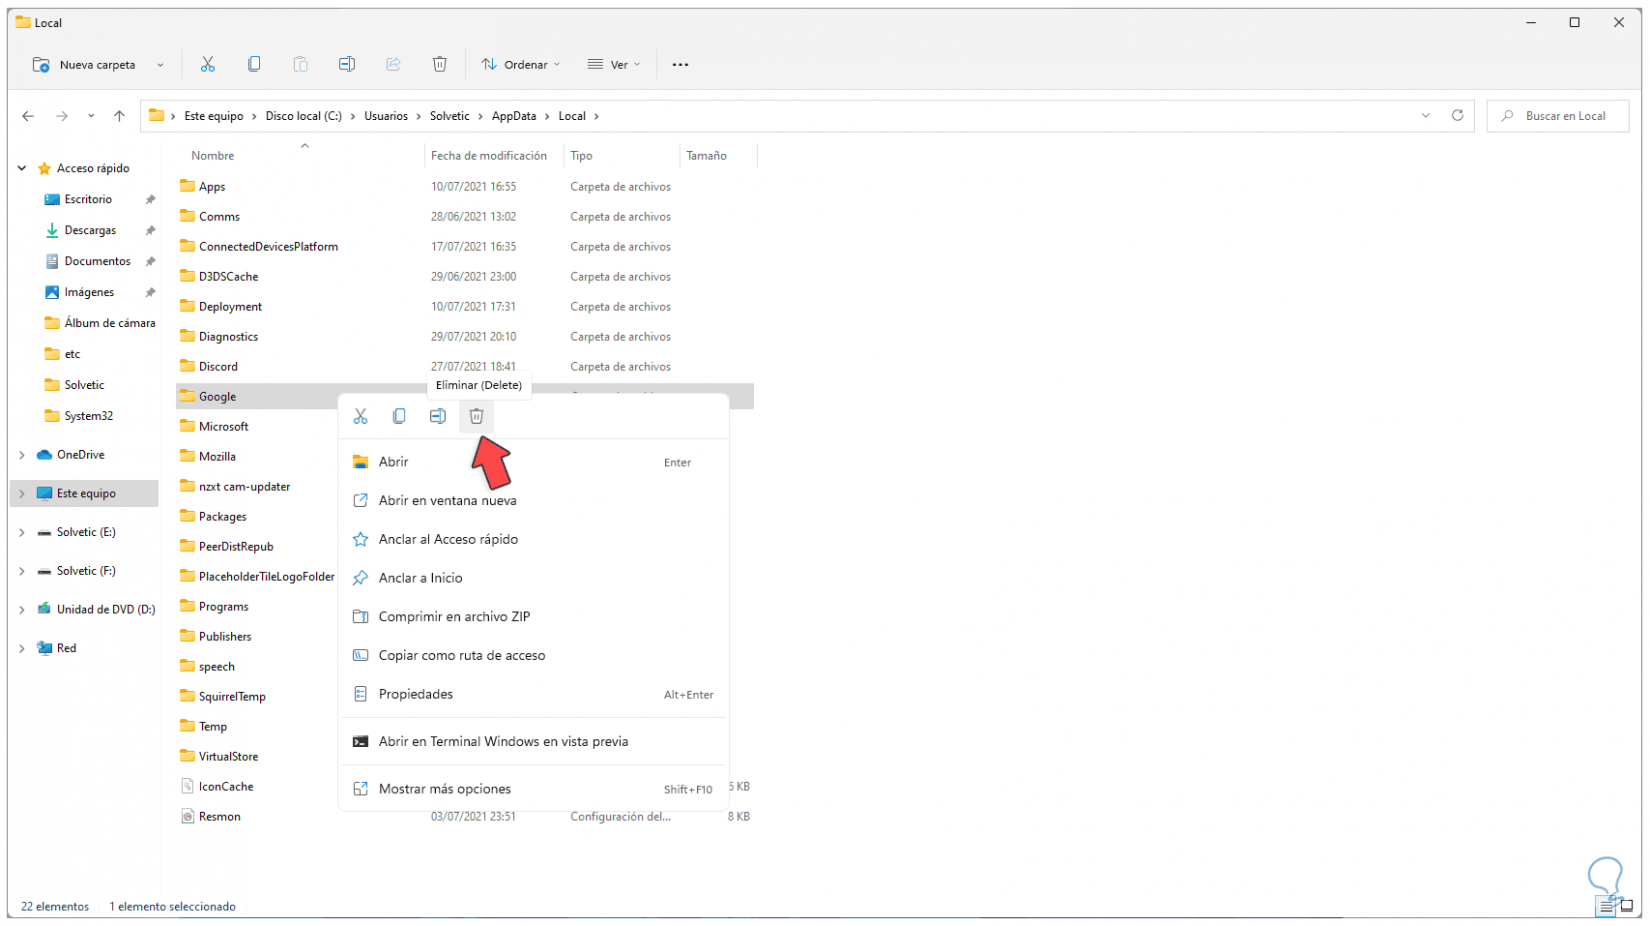Click the Buscar en Local search box
The image size is (1650, 926).
tap(1558, 116)
